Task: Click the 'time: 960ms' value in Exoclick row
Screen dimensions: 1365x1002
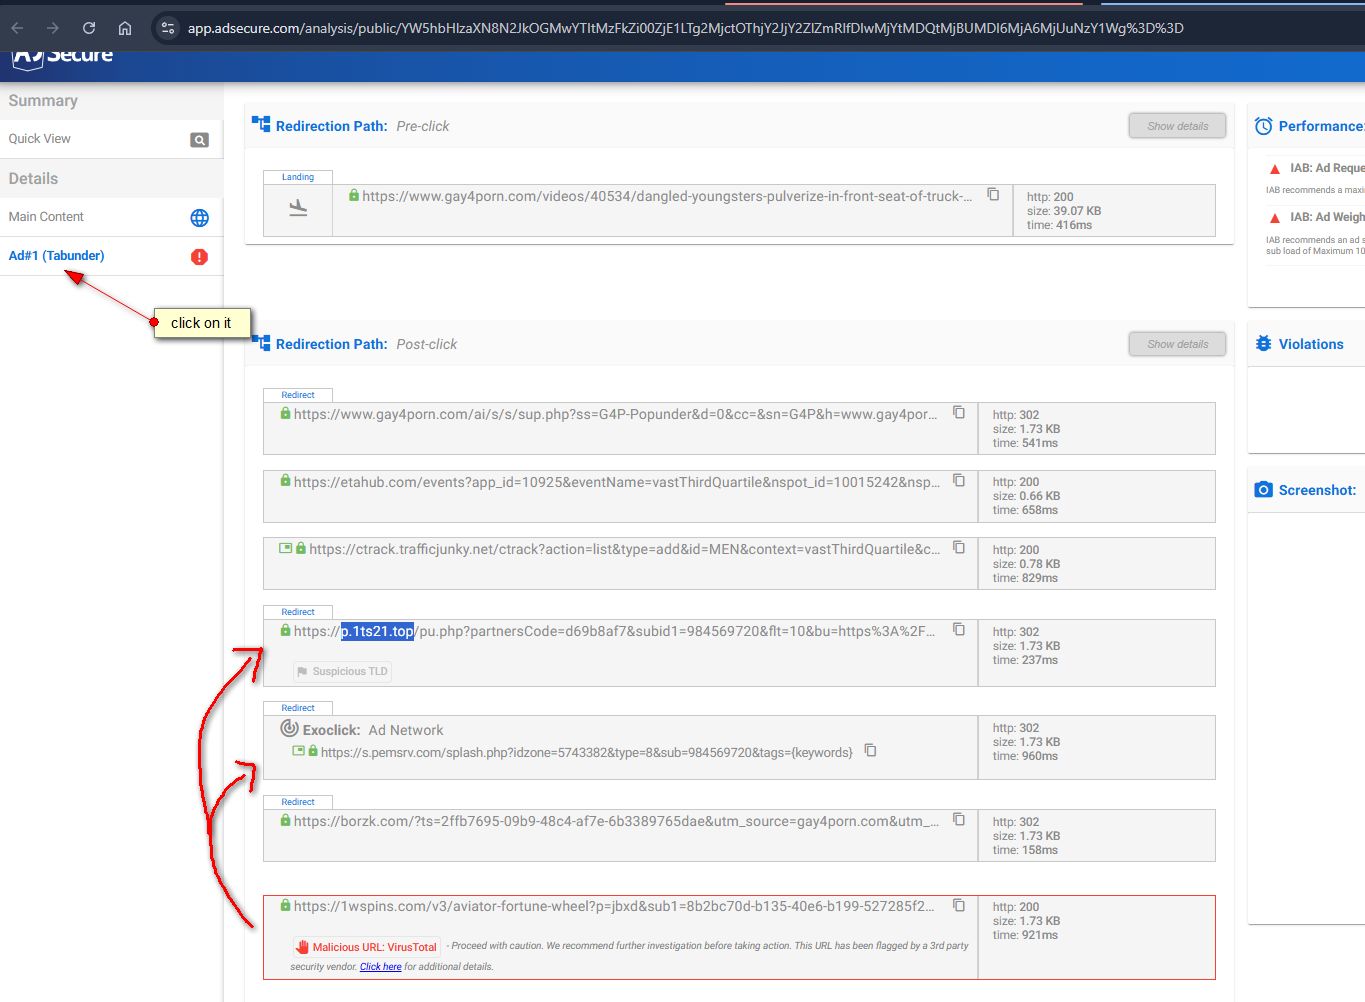Action: 1025,756
